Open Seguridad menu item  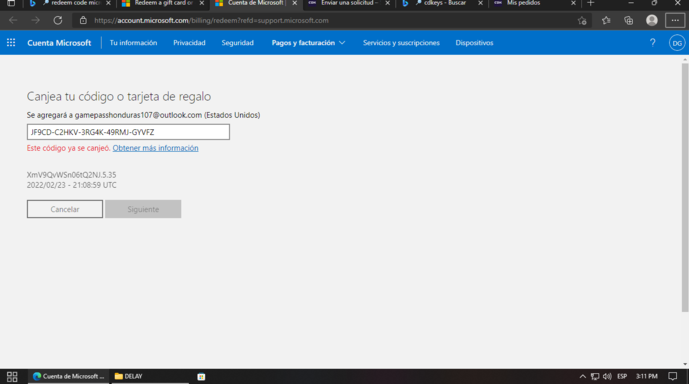tap(237, 43)
